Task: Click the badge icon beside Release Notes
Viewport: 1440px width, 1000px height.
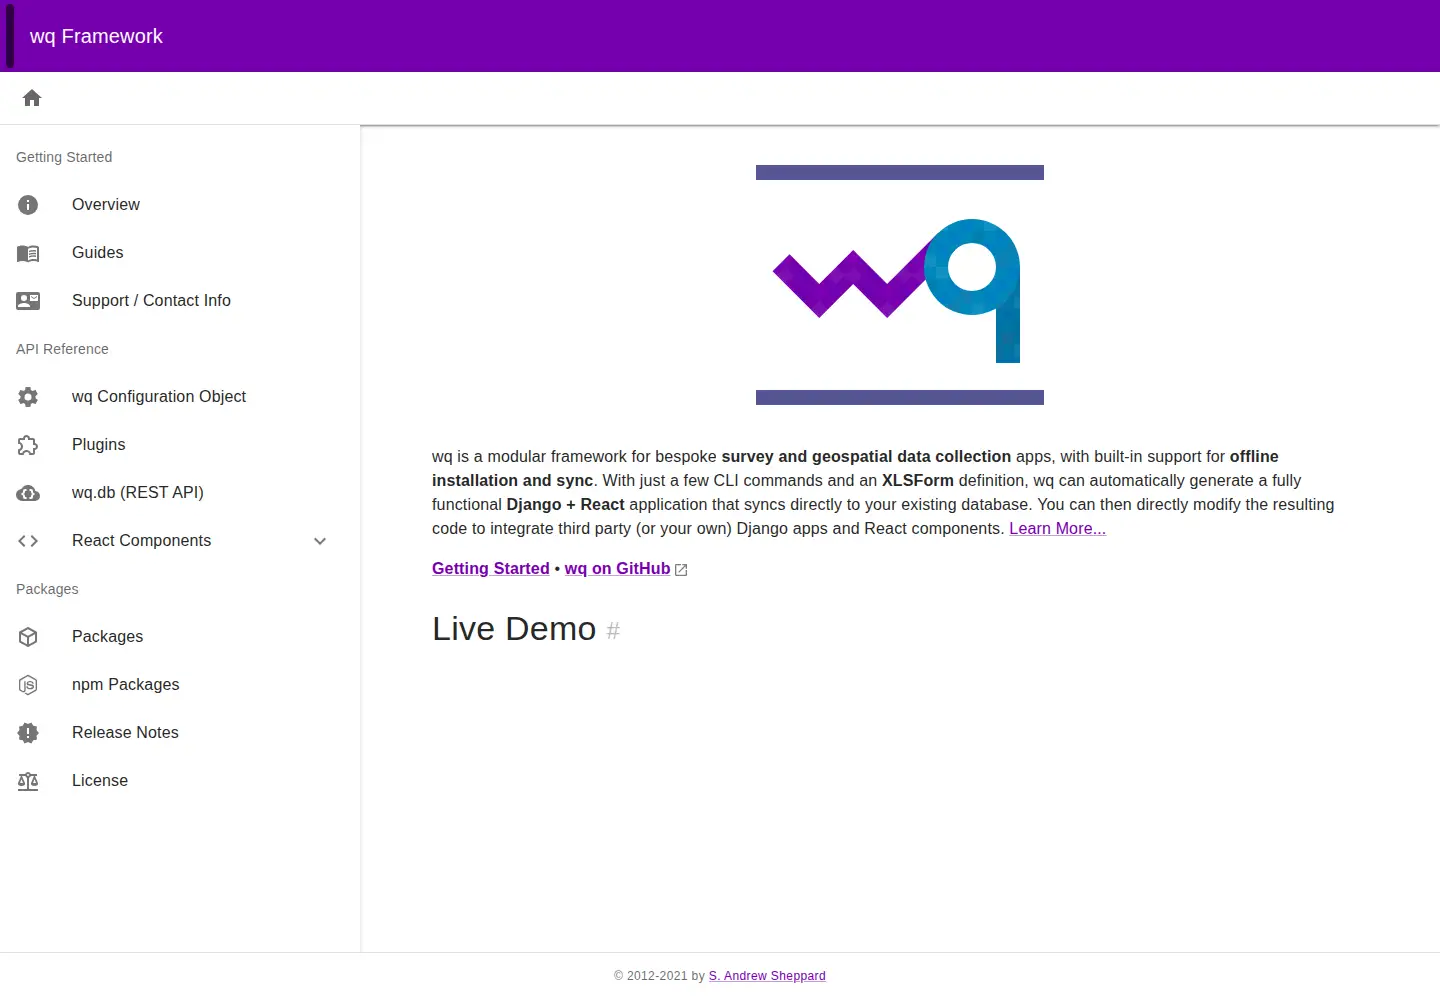Action: click(28, 733)
